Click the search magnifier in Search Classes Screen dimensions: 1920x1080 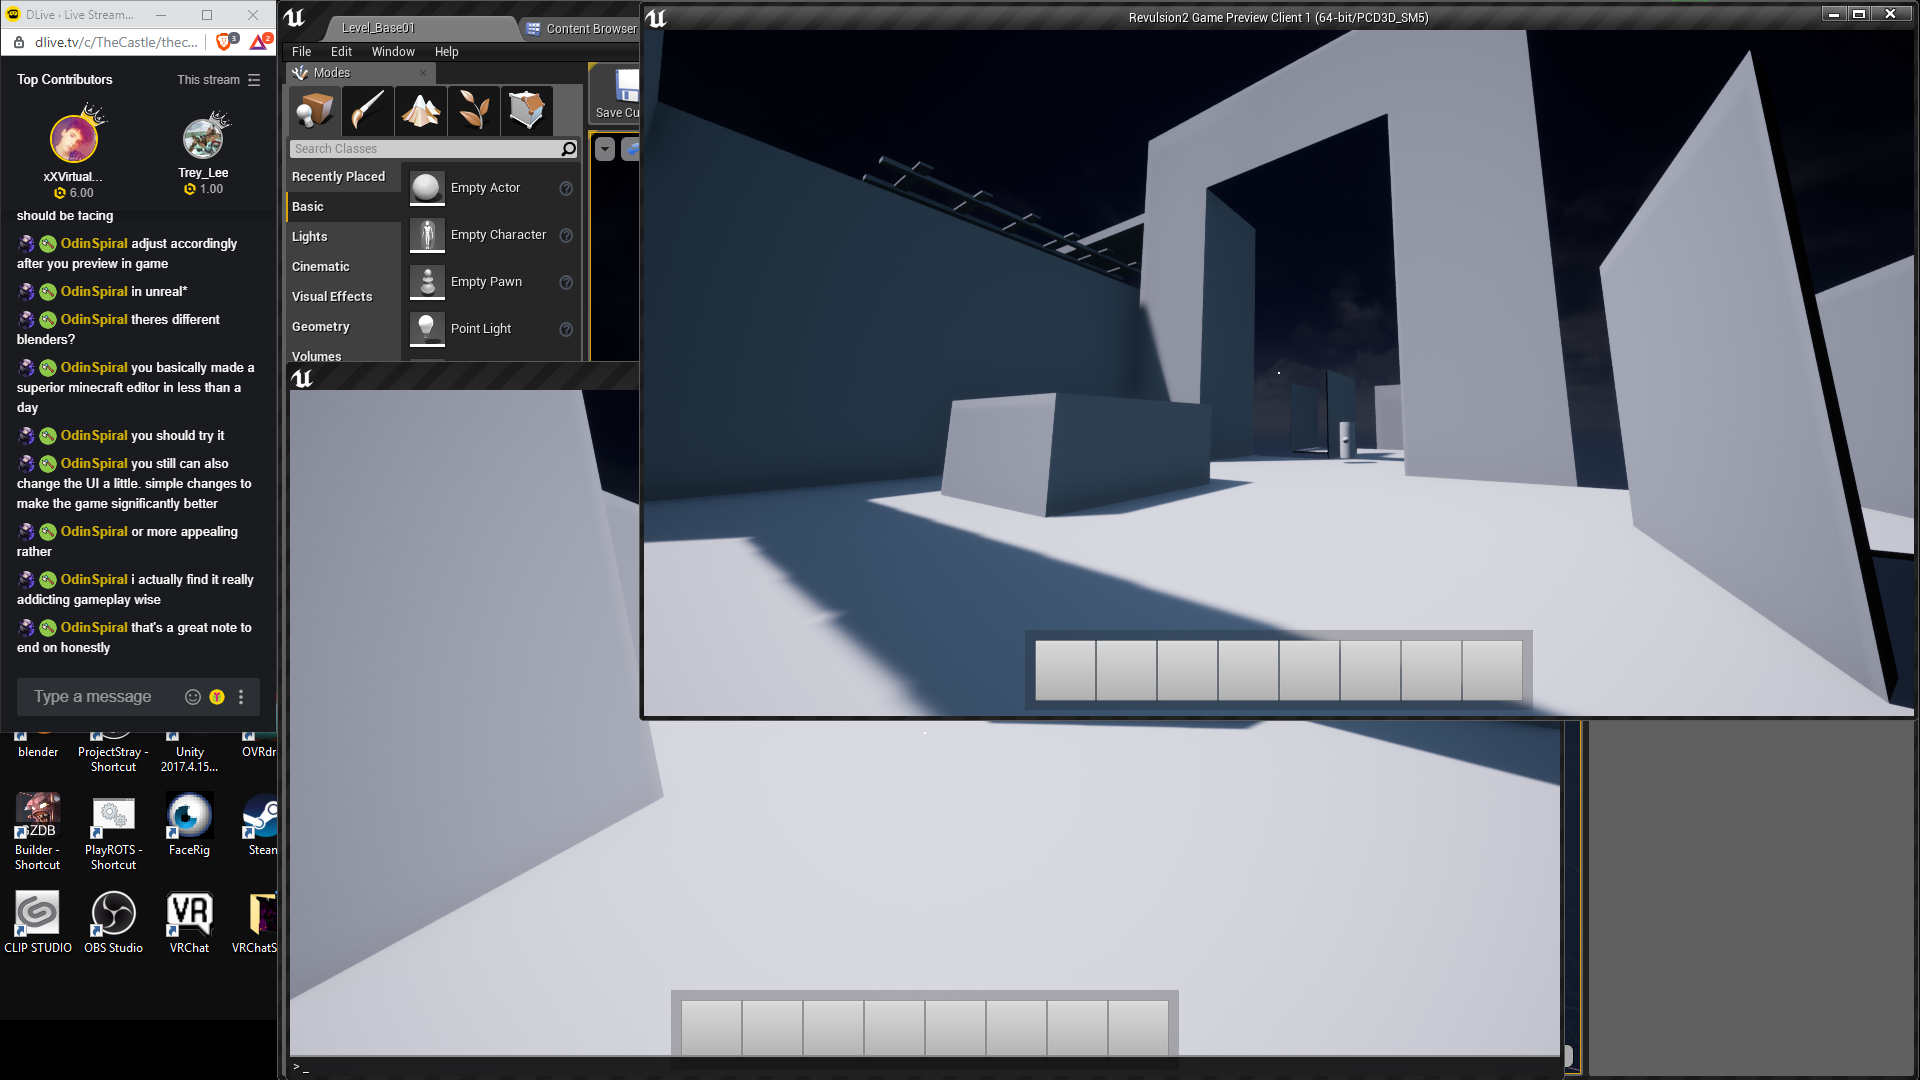pyautogui.click(x=568, y=149)
